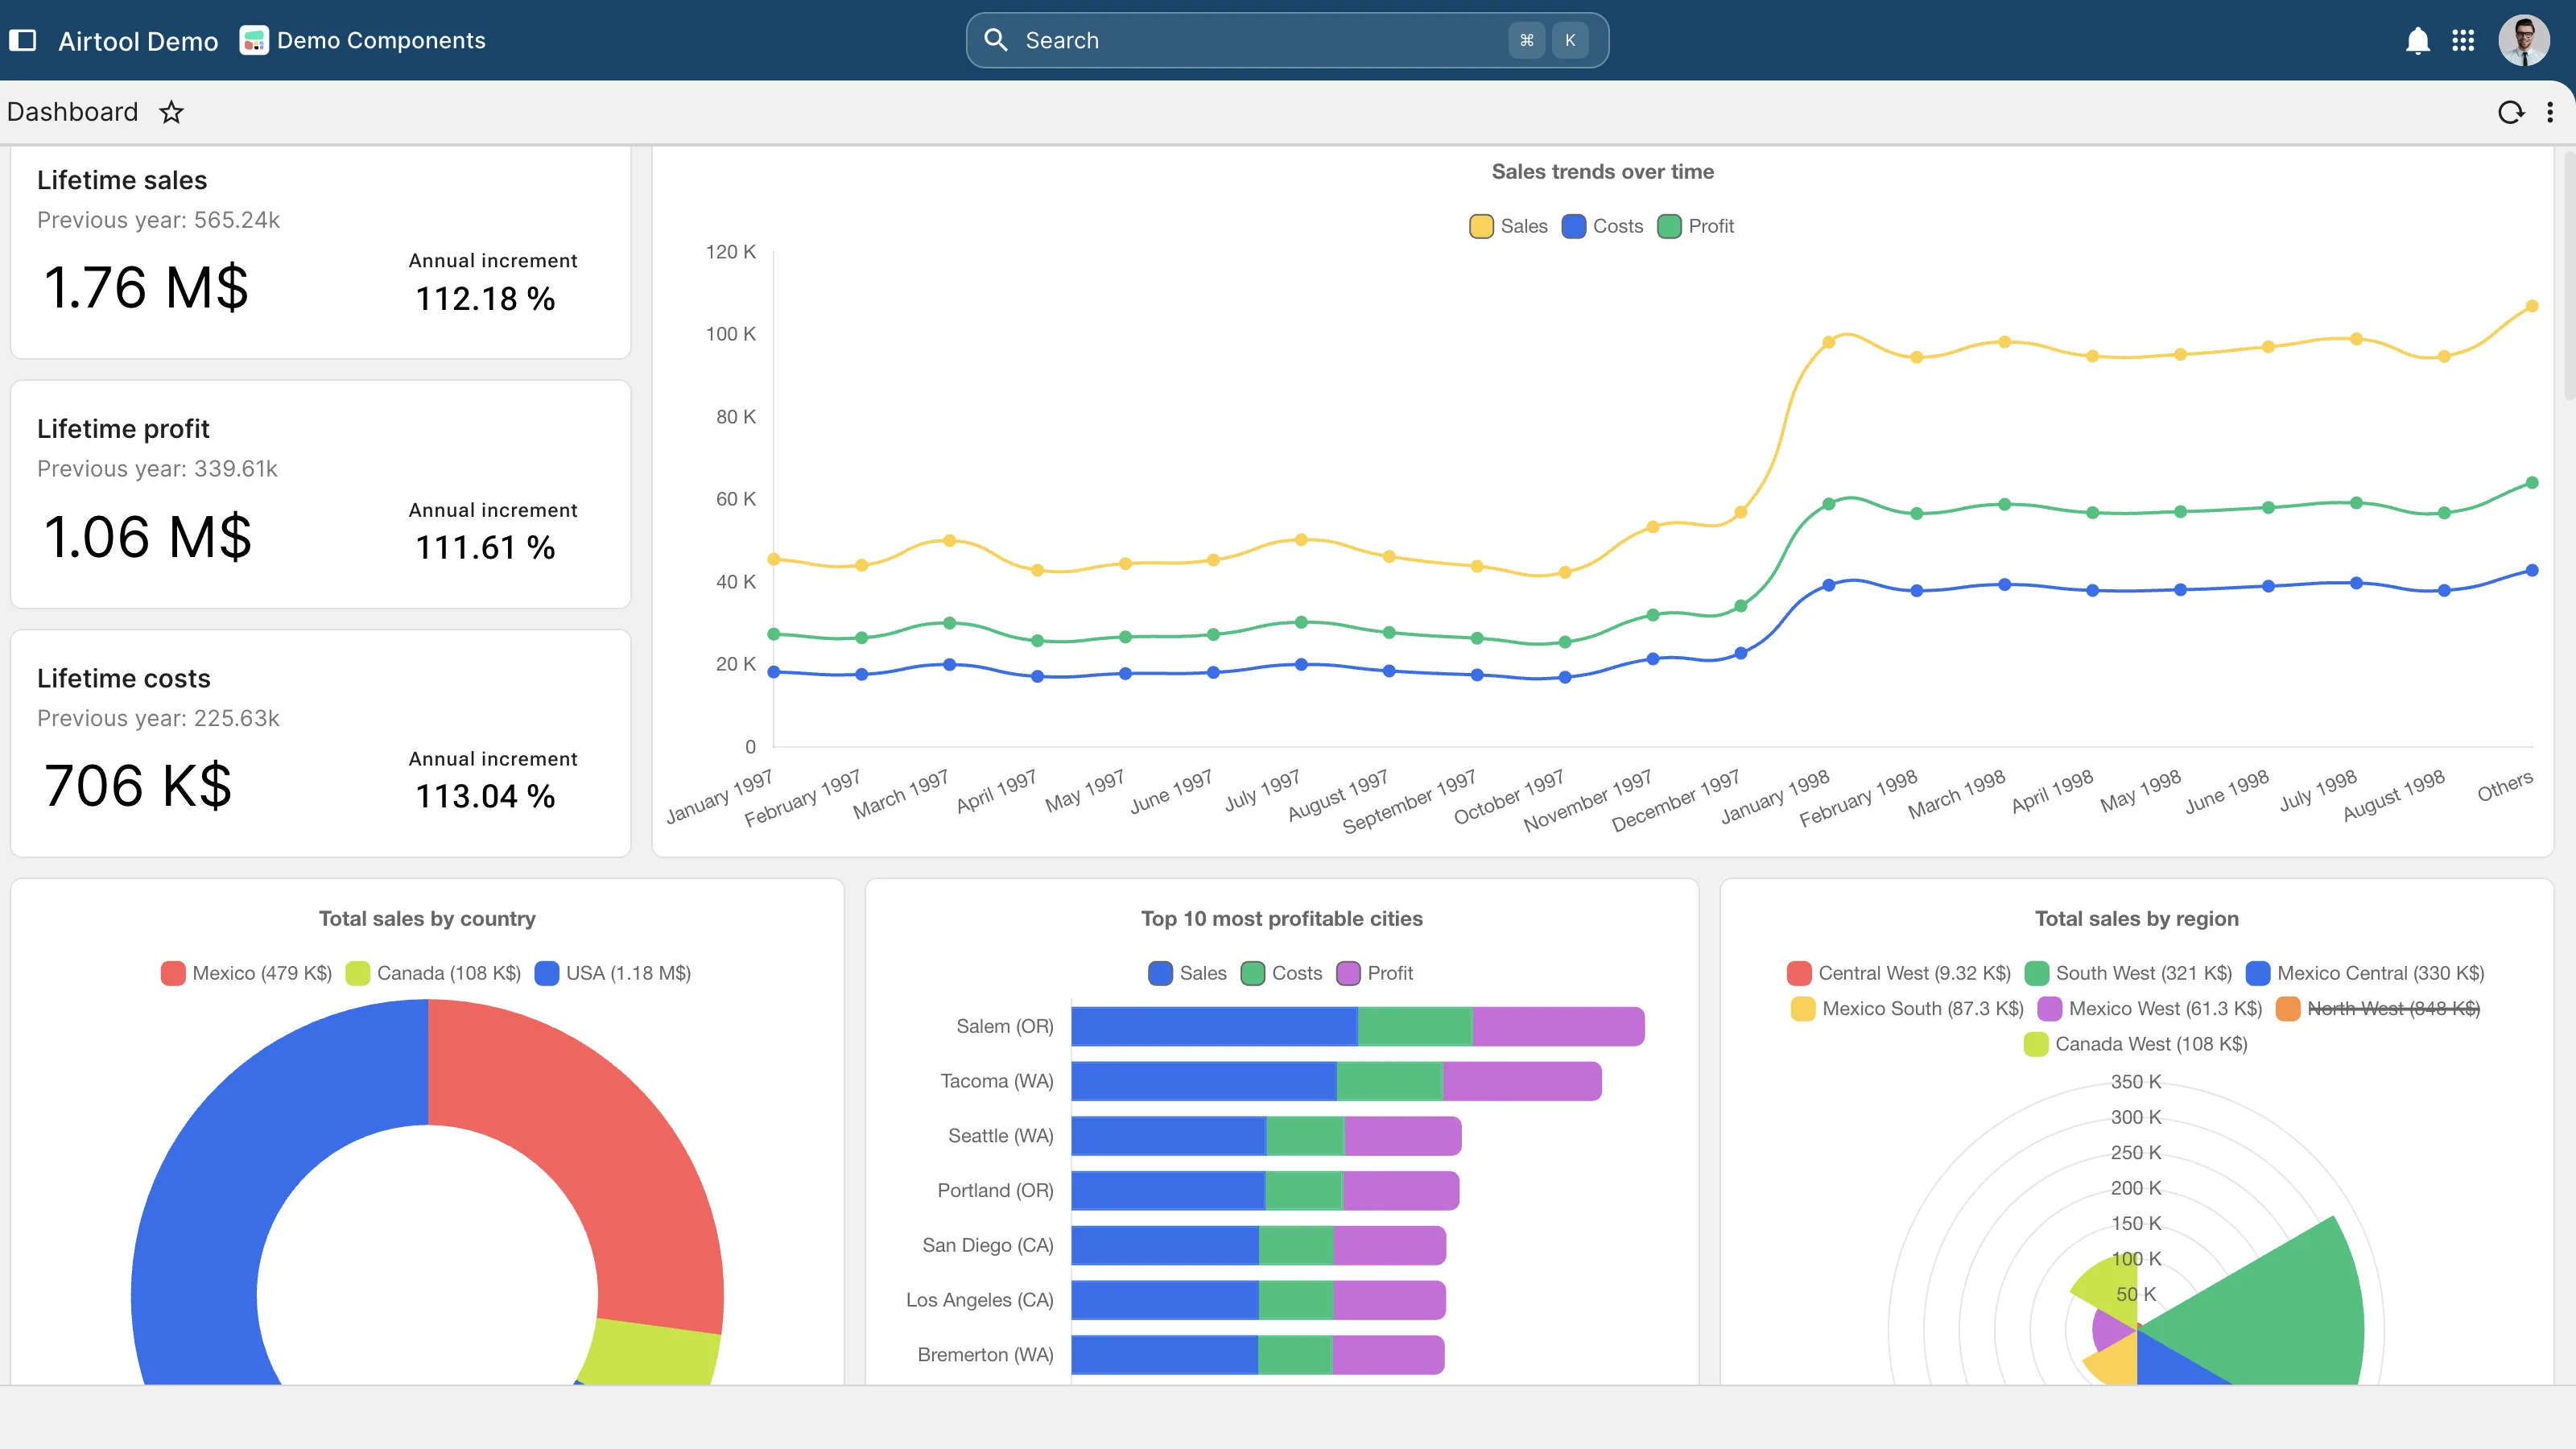Click San Diego (CA) purple profit bar
The width and height of the screenshot is (2576, 1449).
tap(1390, 1245)
